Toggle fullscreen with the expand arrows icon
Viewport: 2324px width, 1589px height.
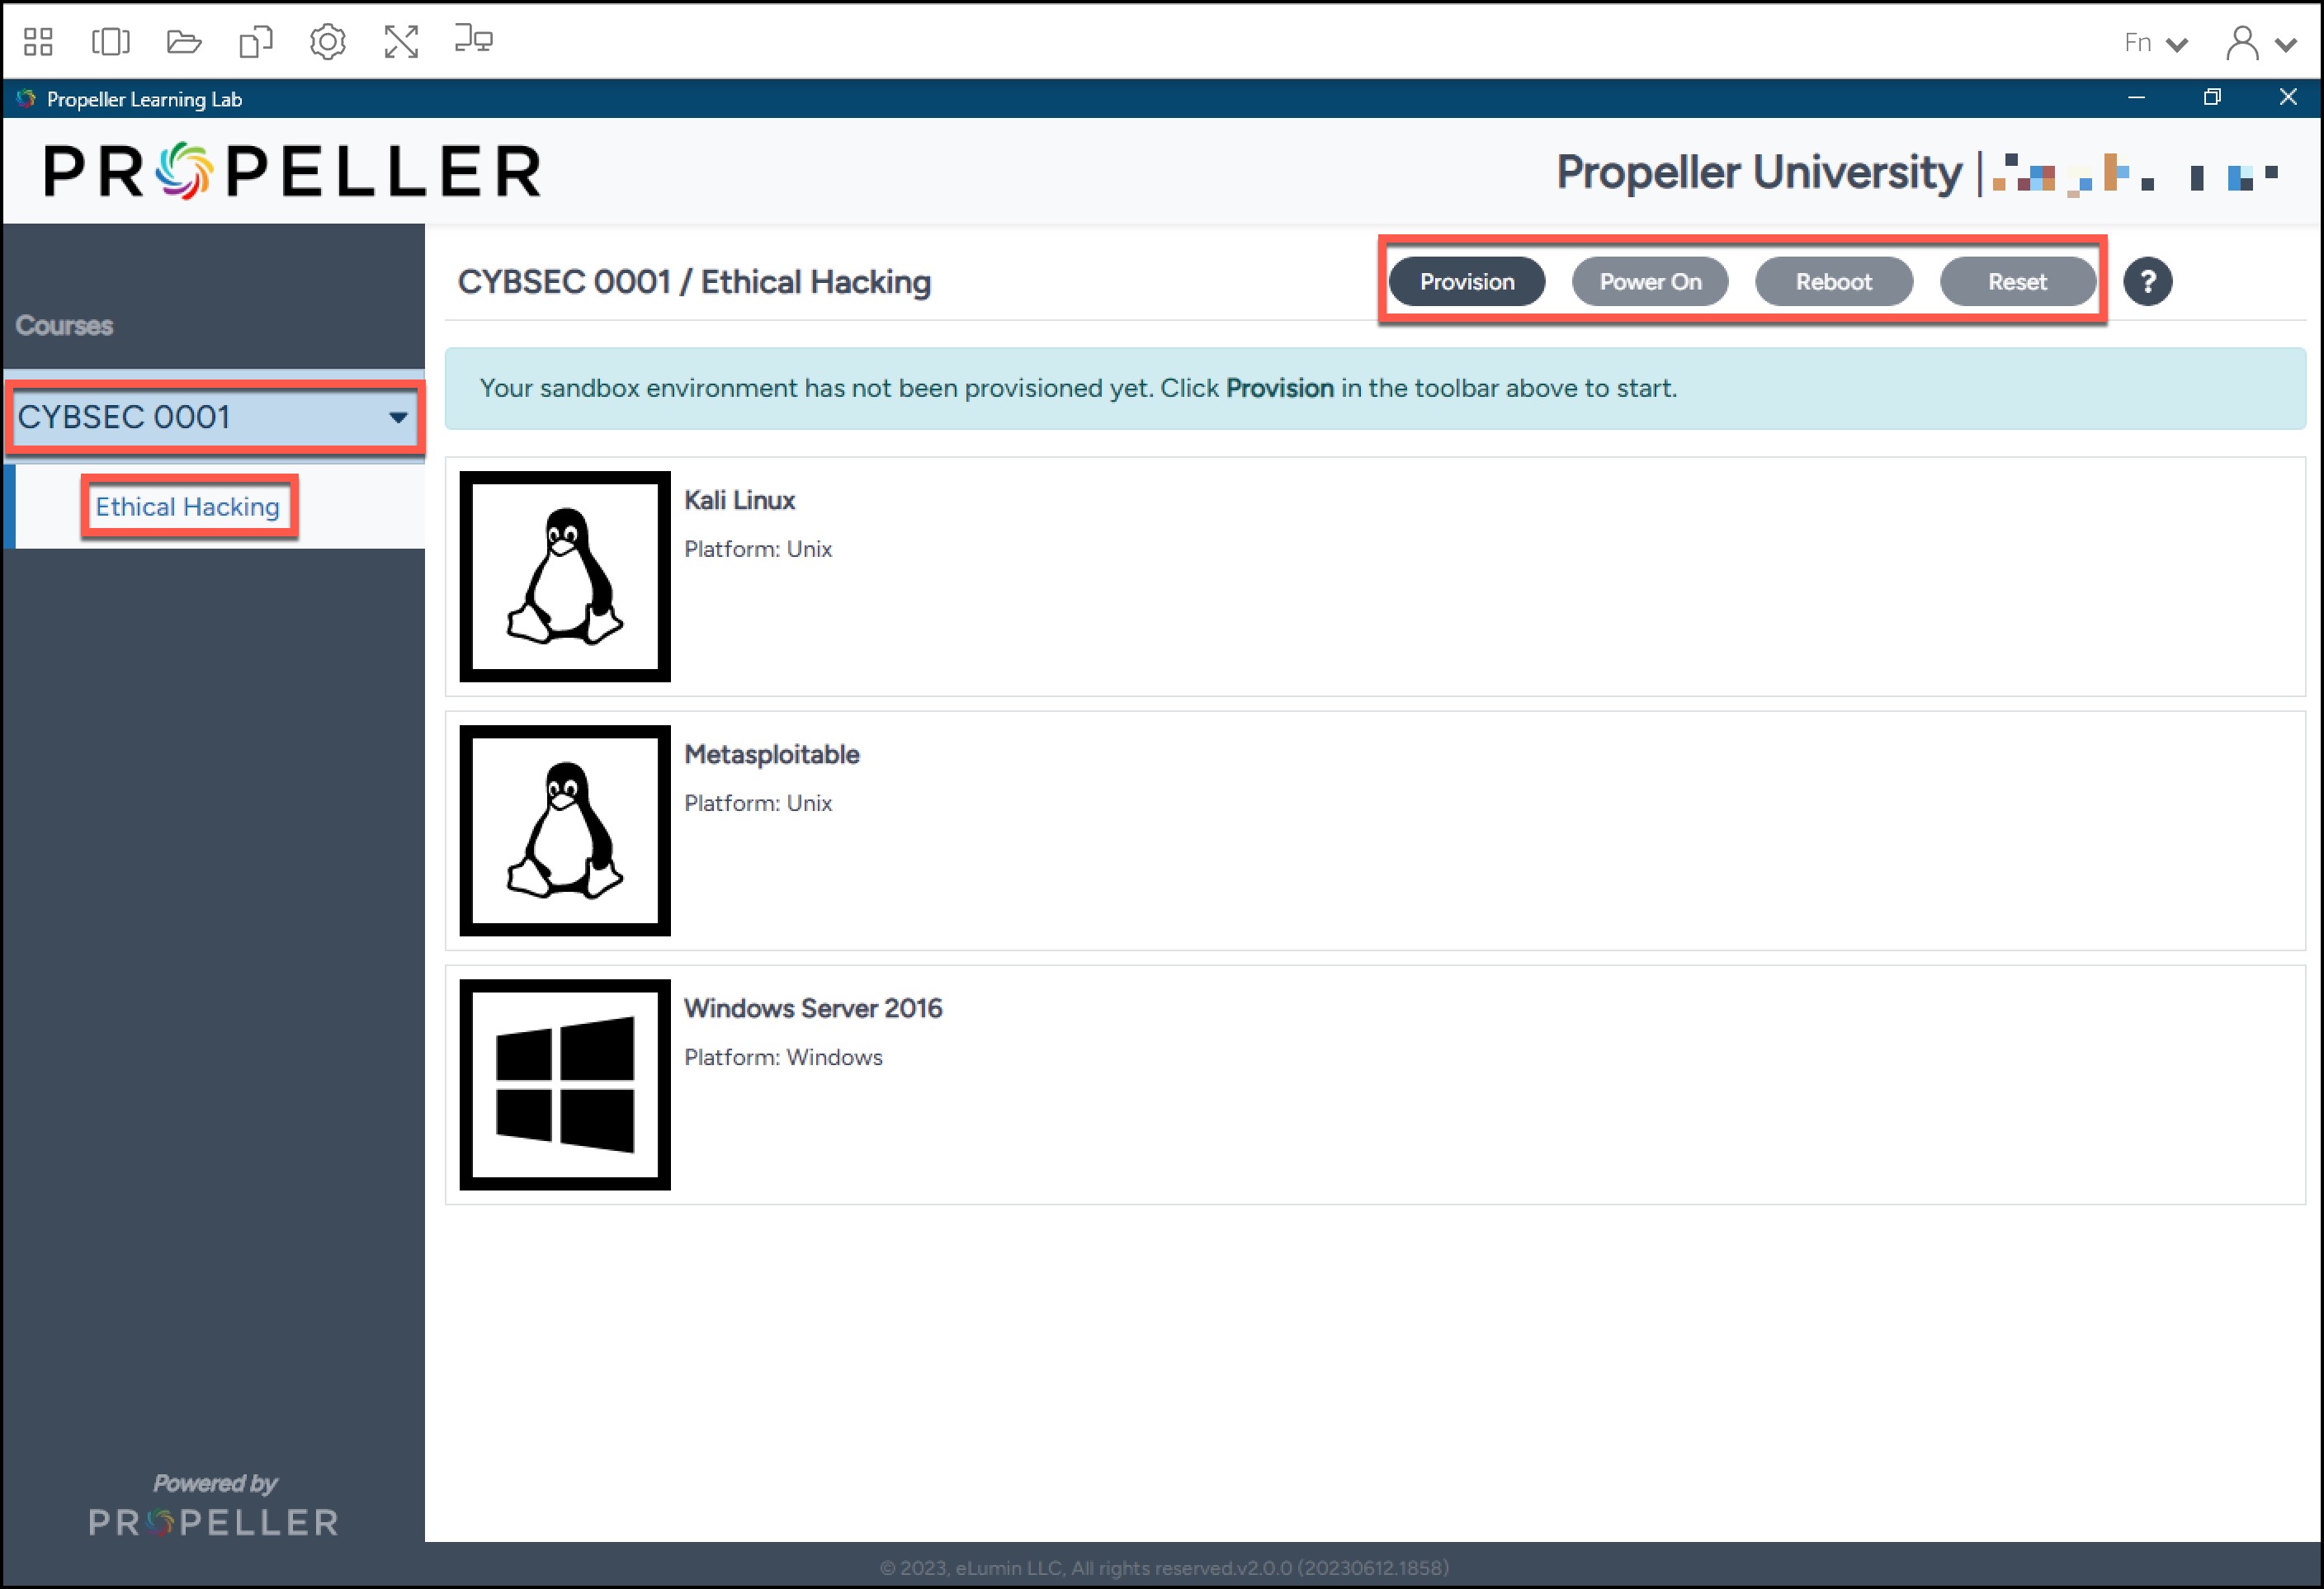pyautogui.click(x=401, y=41)
